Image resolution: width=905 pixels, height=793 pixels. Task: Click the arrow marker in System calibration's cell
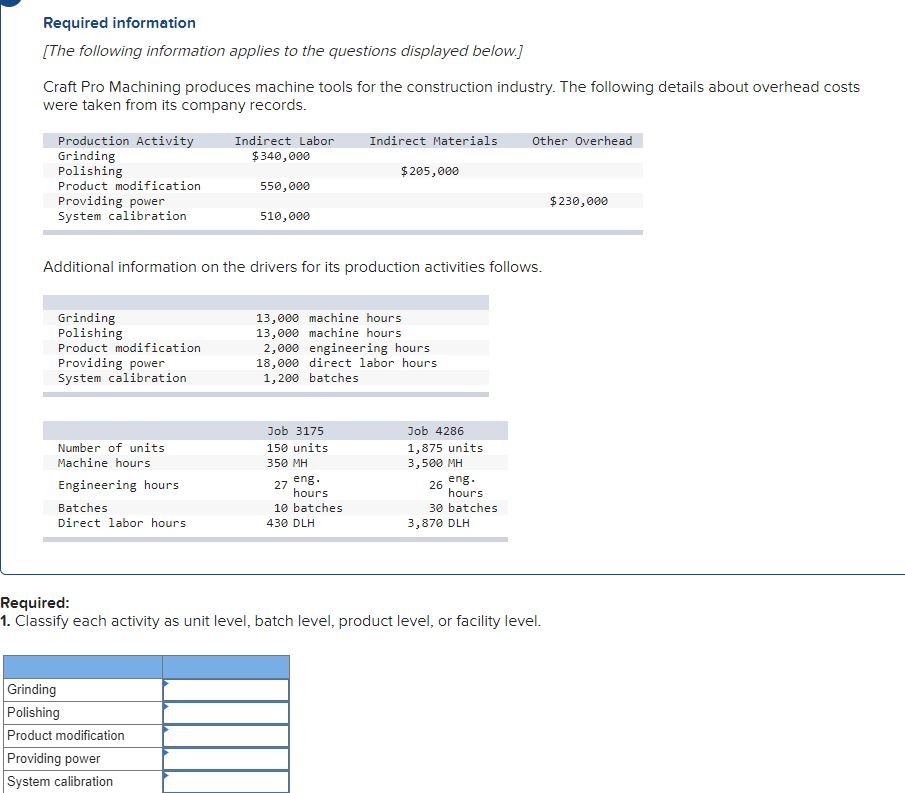coord(168,775)
